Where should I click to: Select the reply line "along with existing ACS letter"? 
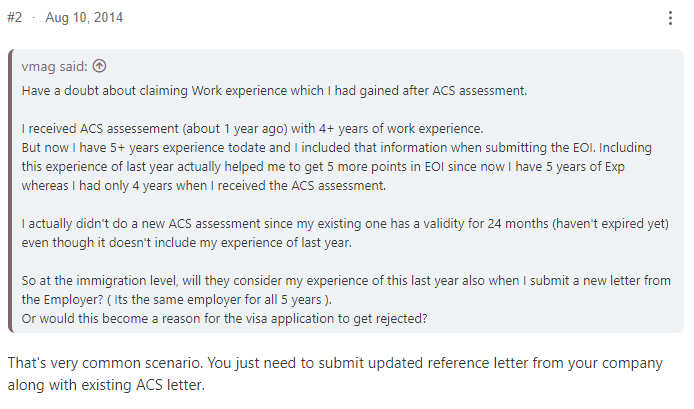[x=106, y=385]
